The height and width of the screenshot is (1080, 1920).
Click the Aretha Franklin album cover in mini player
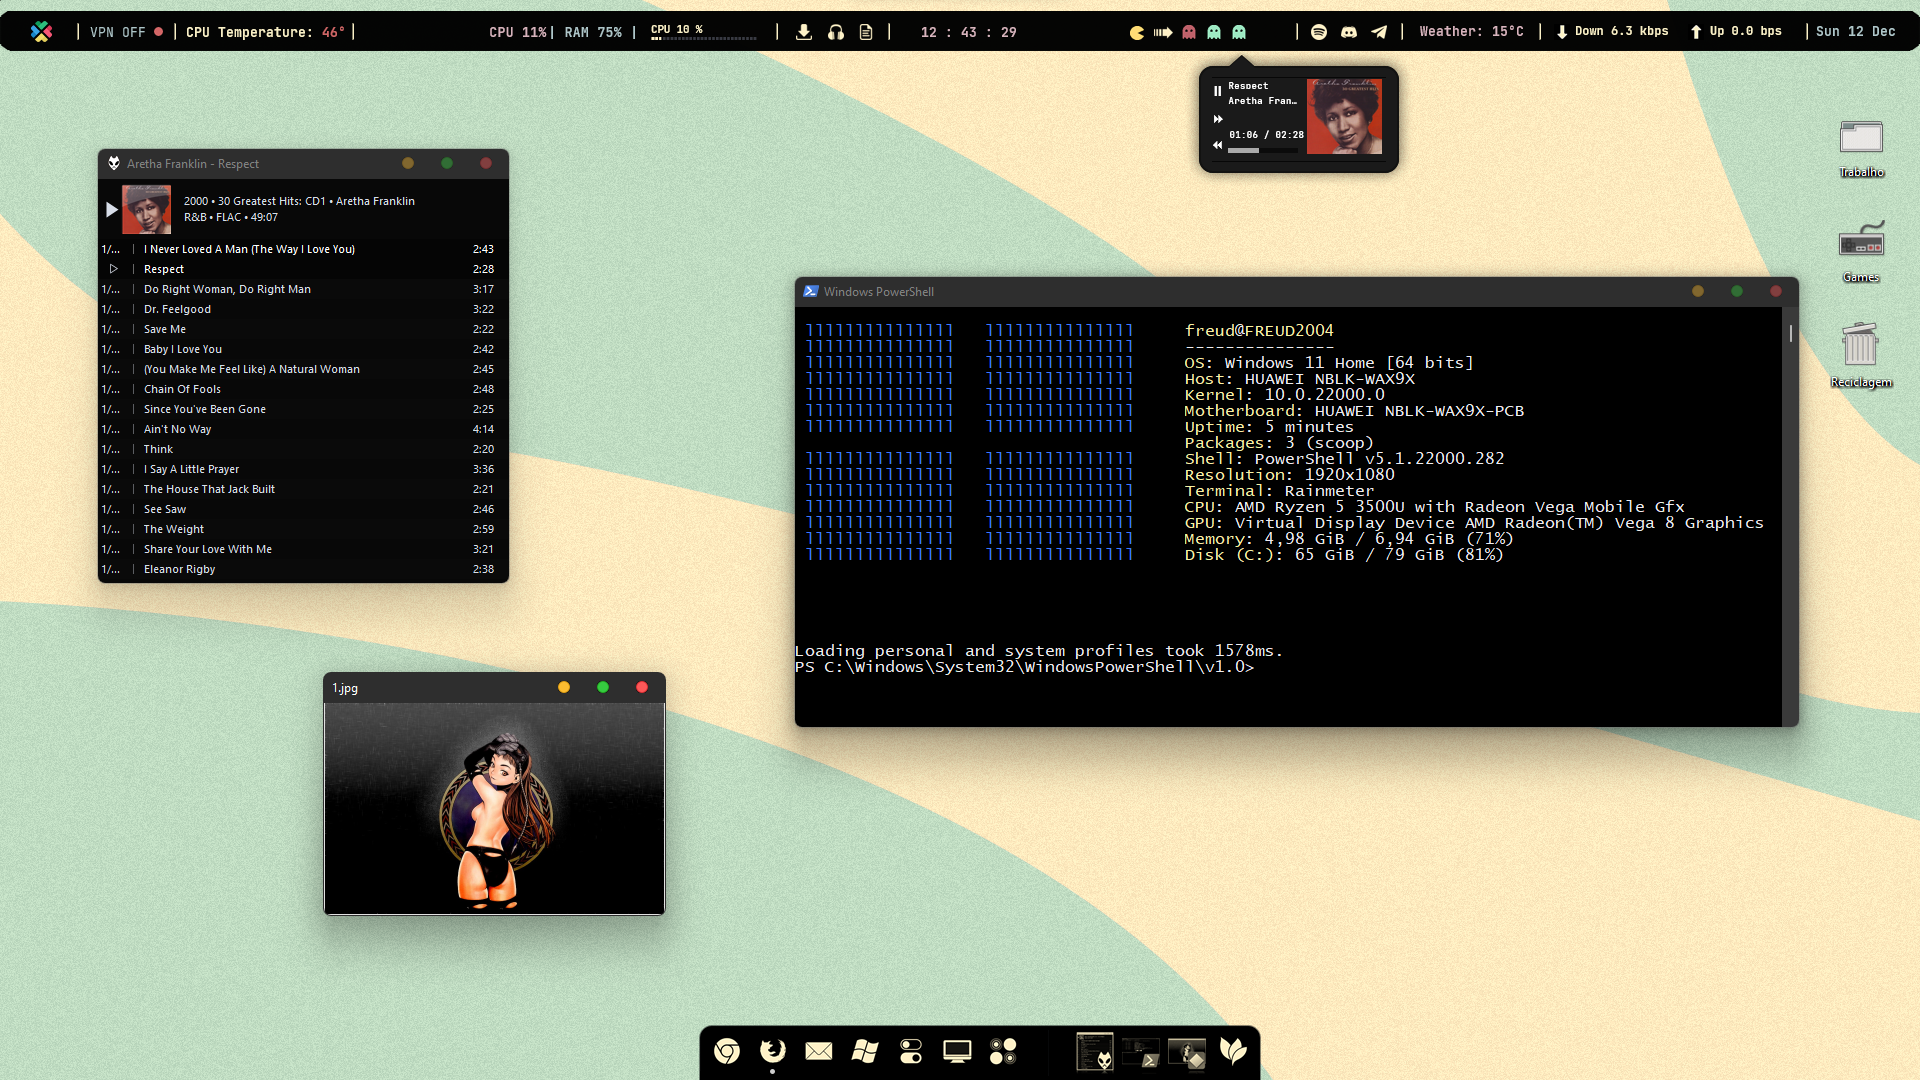coord(1344,116)
